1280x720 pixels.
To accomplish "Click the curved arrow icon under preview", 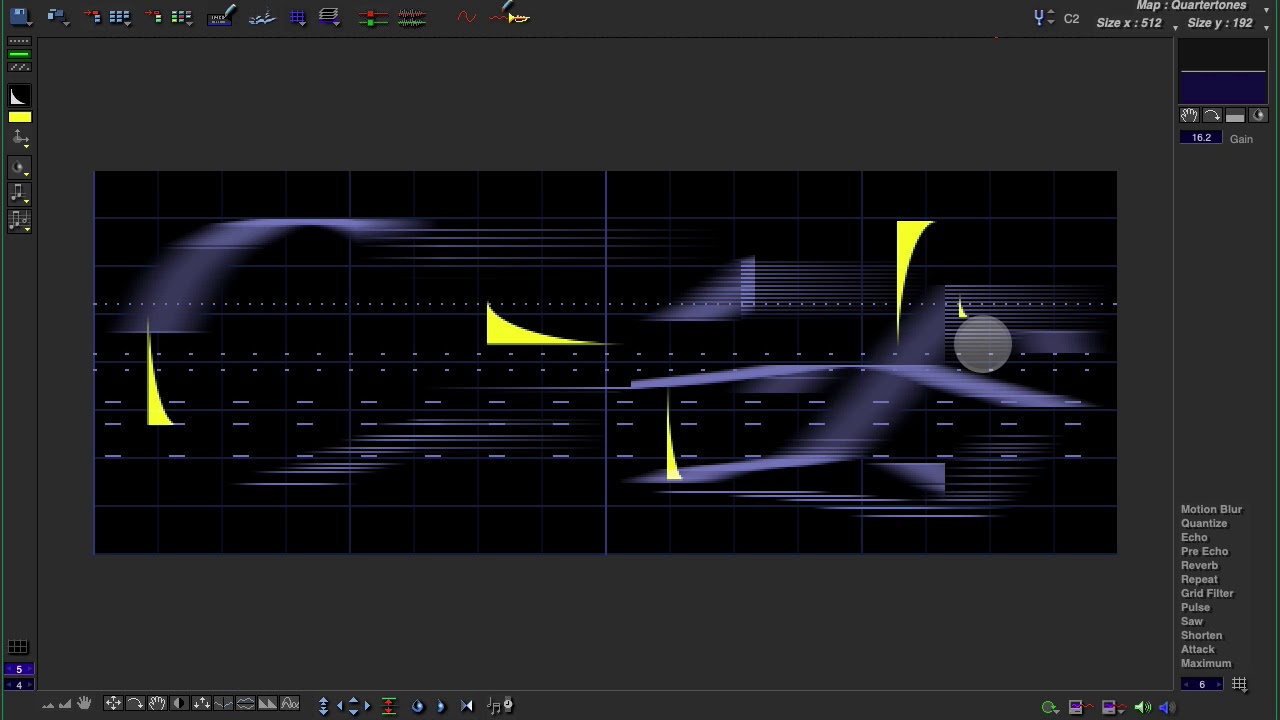I will click(x=1212, y=116).
